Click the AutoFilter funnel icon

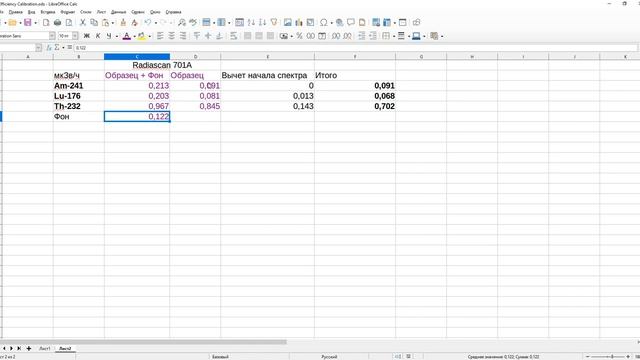click(274, 22)
